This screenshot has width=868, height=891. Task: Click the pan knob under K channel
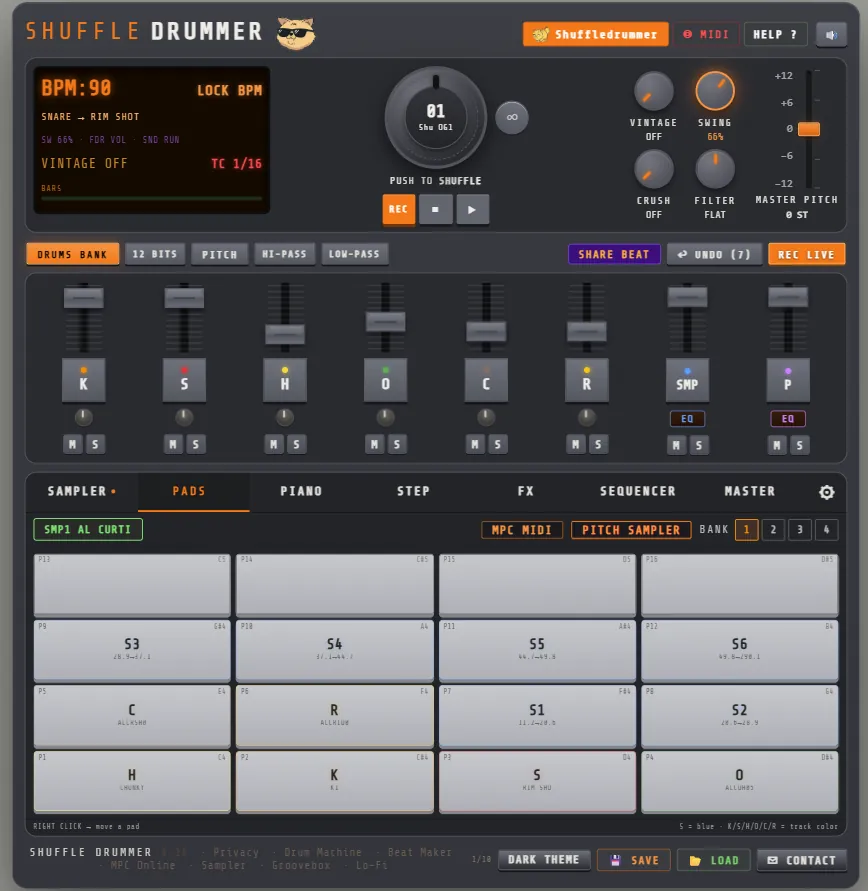84,418
